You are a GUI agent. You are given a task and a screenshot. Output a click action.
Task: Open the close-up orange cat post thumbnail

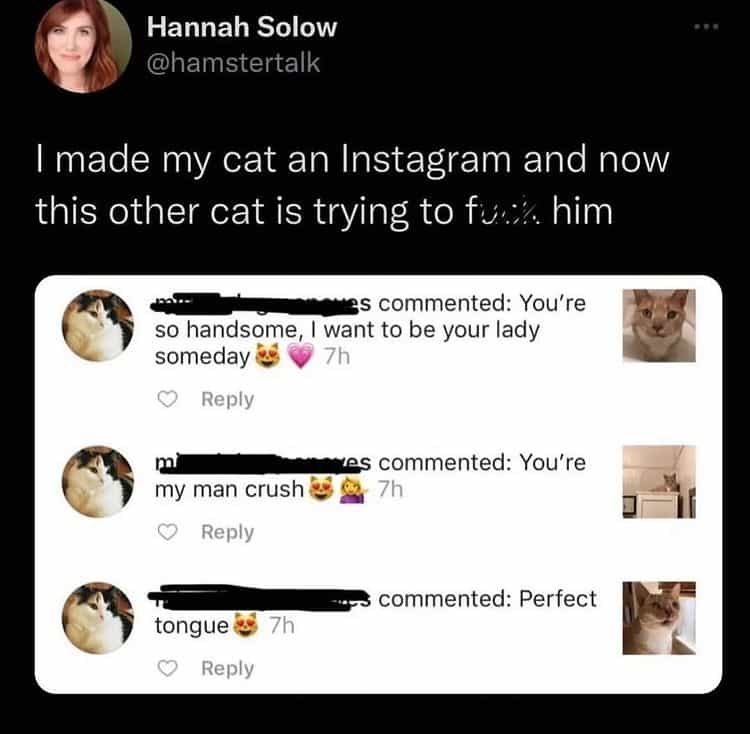(658, 325)
